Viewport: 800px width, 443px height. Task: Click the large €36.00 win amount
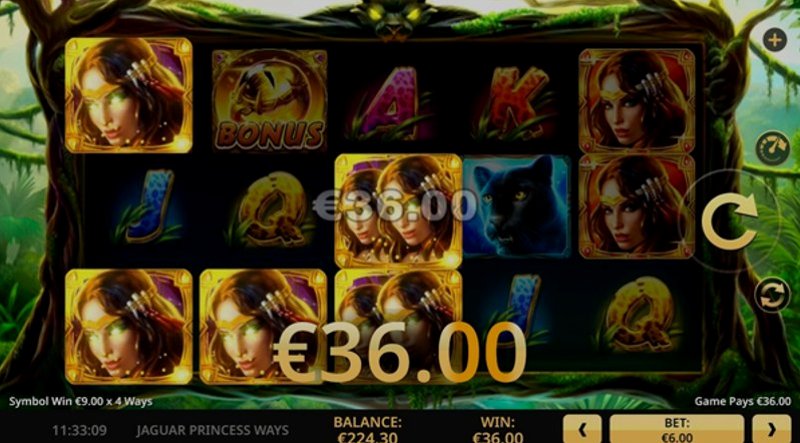[x=399, y=353]
